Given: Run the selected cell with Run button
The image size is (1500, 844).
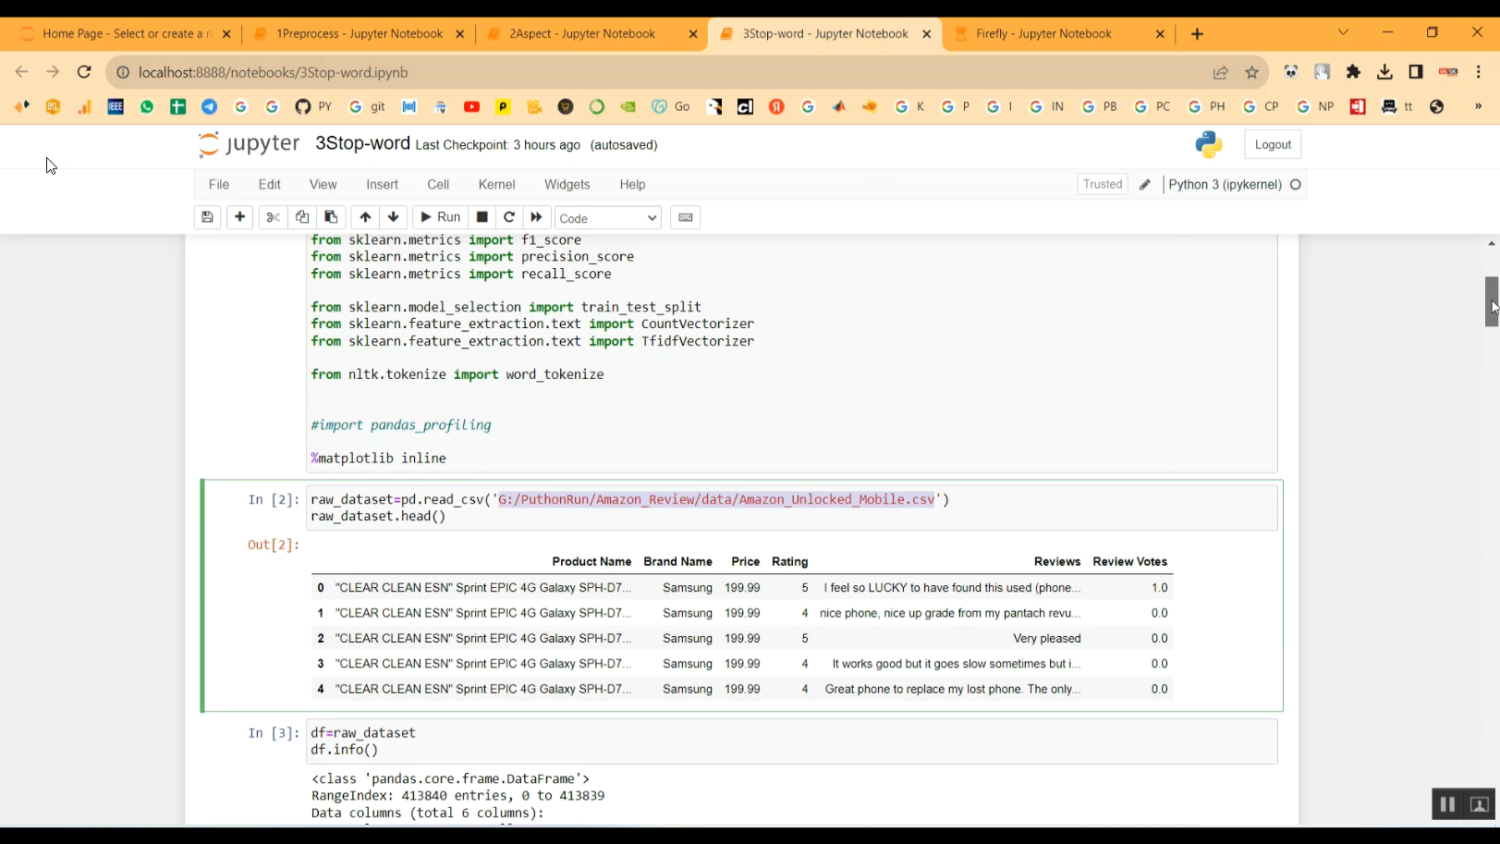Looking at the screenshot, I should pyautogui.click(x=440, y=217).
